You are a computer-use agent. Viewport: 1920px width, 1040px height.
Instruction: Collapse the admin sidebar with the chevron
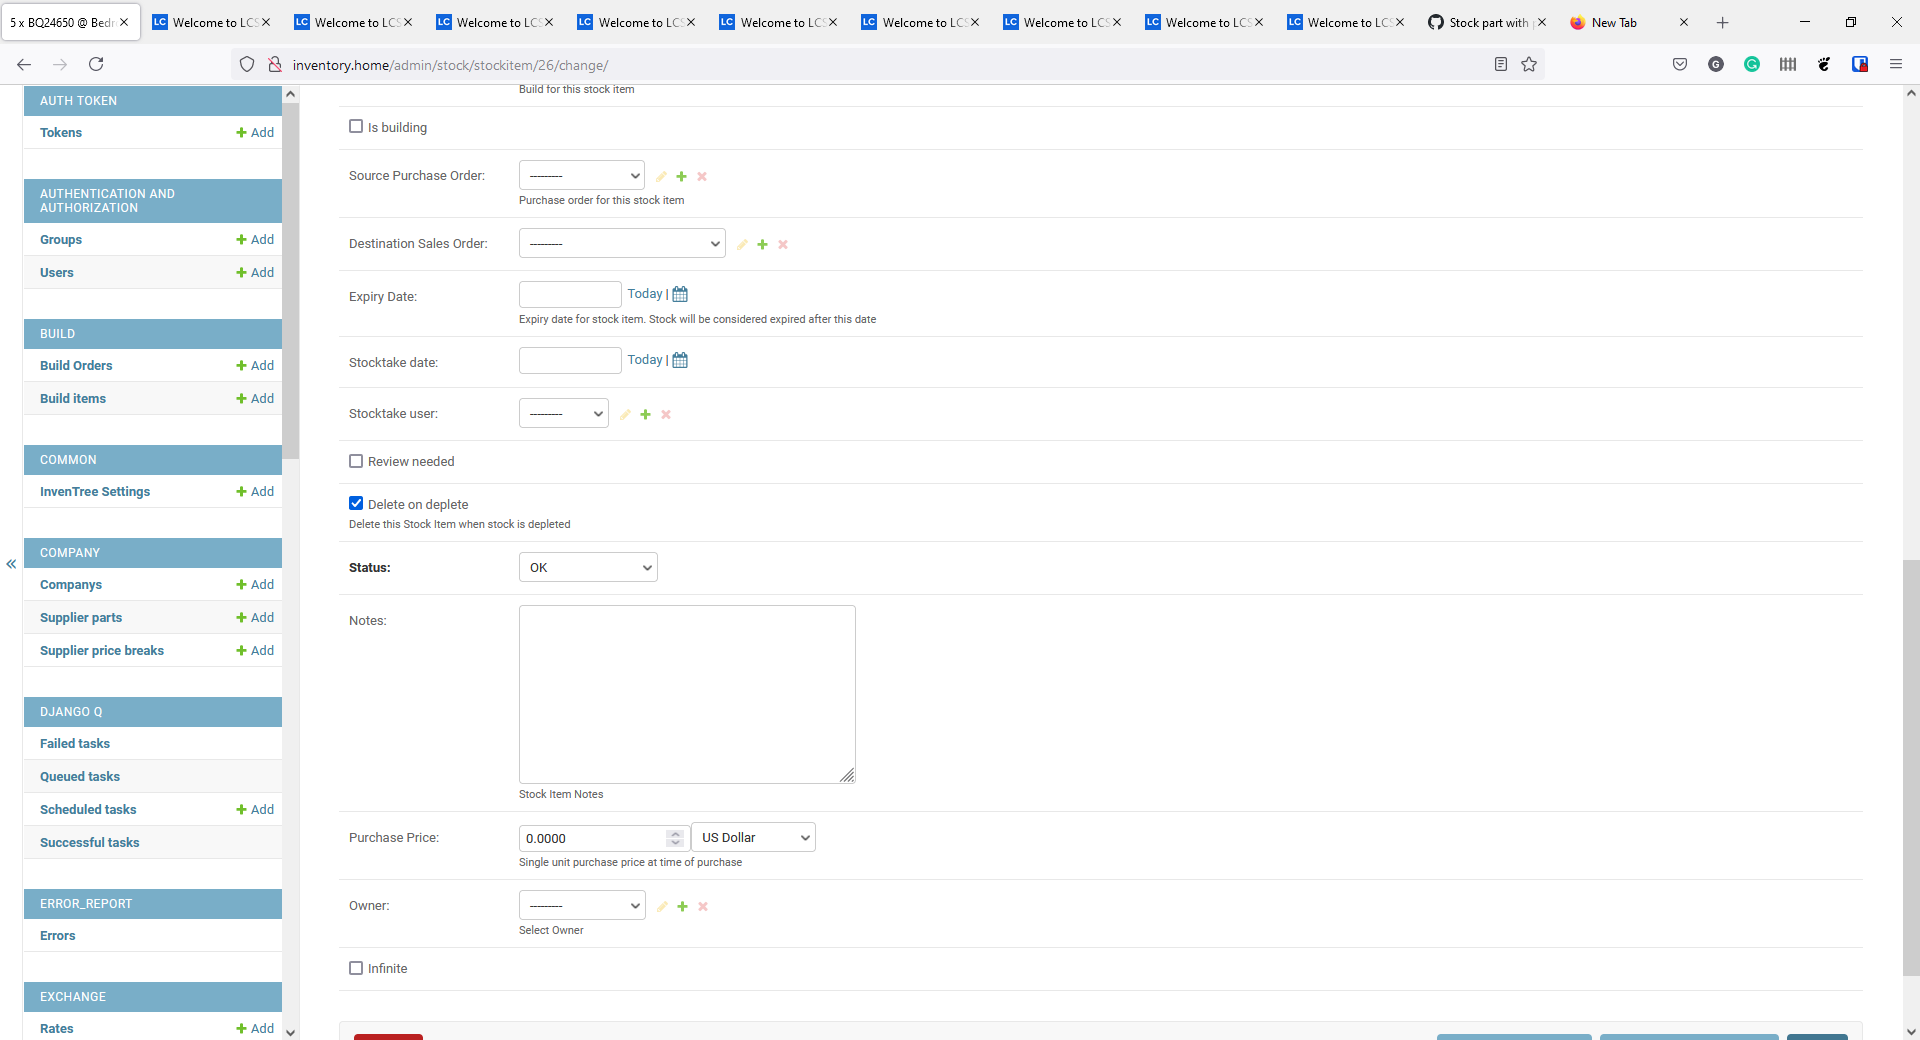10,565
